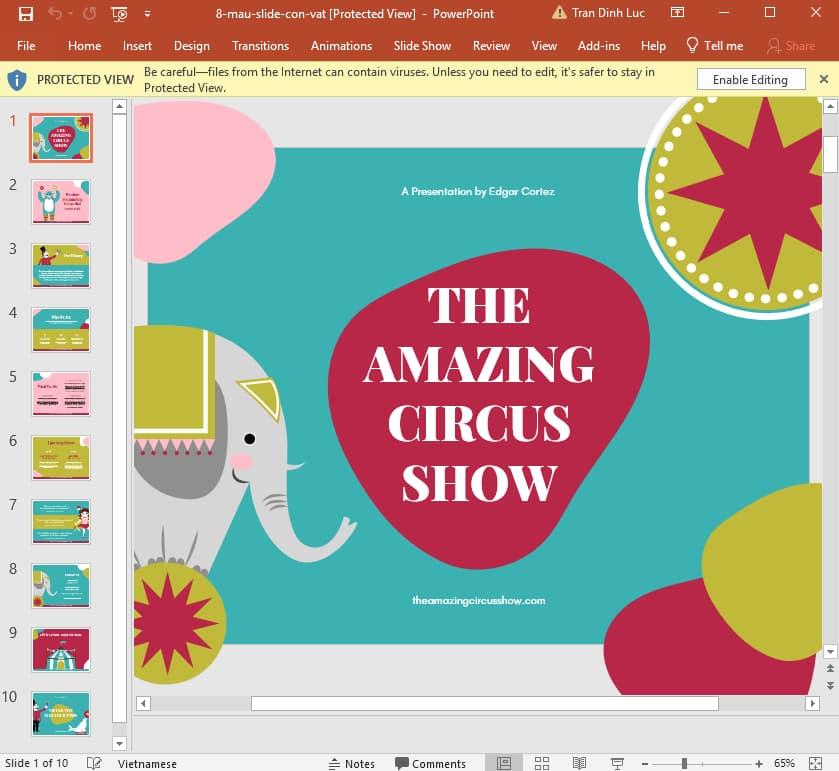Start slideshow from beginning via Quick Access icon
Viewport: 839px width, 771px height.
coord(119,14)
